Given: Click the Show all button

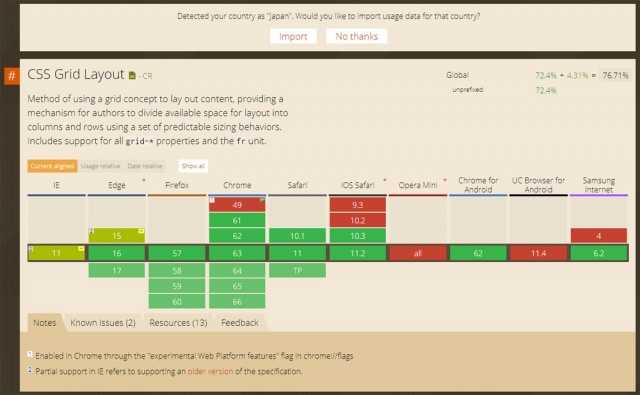Looking at the screenshot, I should click(x=193, y=166).
